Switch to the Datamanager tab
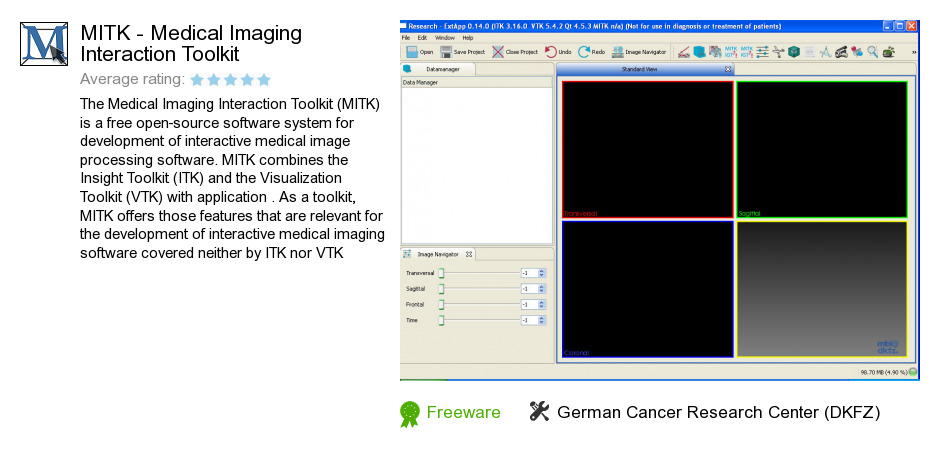 tap(438, 69)
